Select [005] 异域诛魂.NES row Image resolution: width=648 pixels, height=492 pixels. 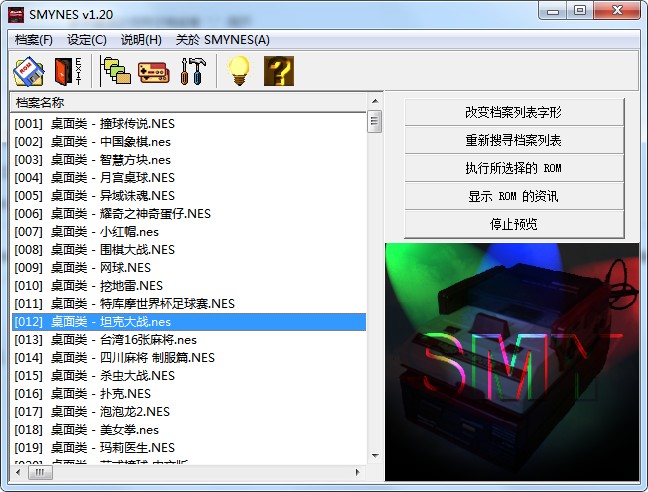pos(189,195)
